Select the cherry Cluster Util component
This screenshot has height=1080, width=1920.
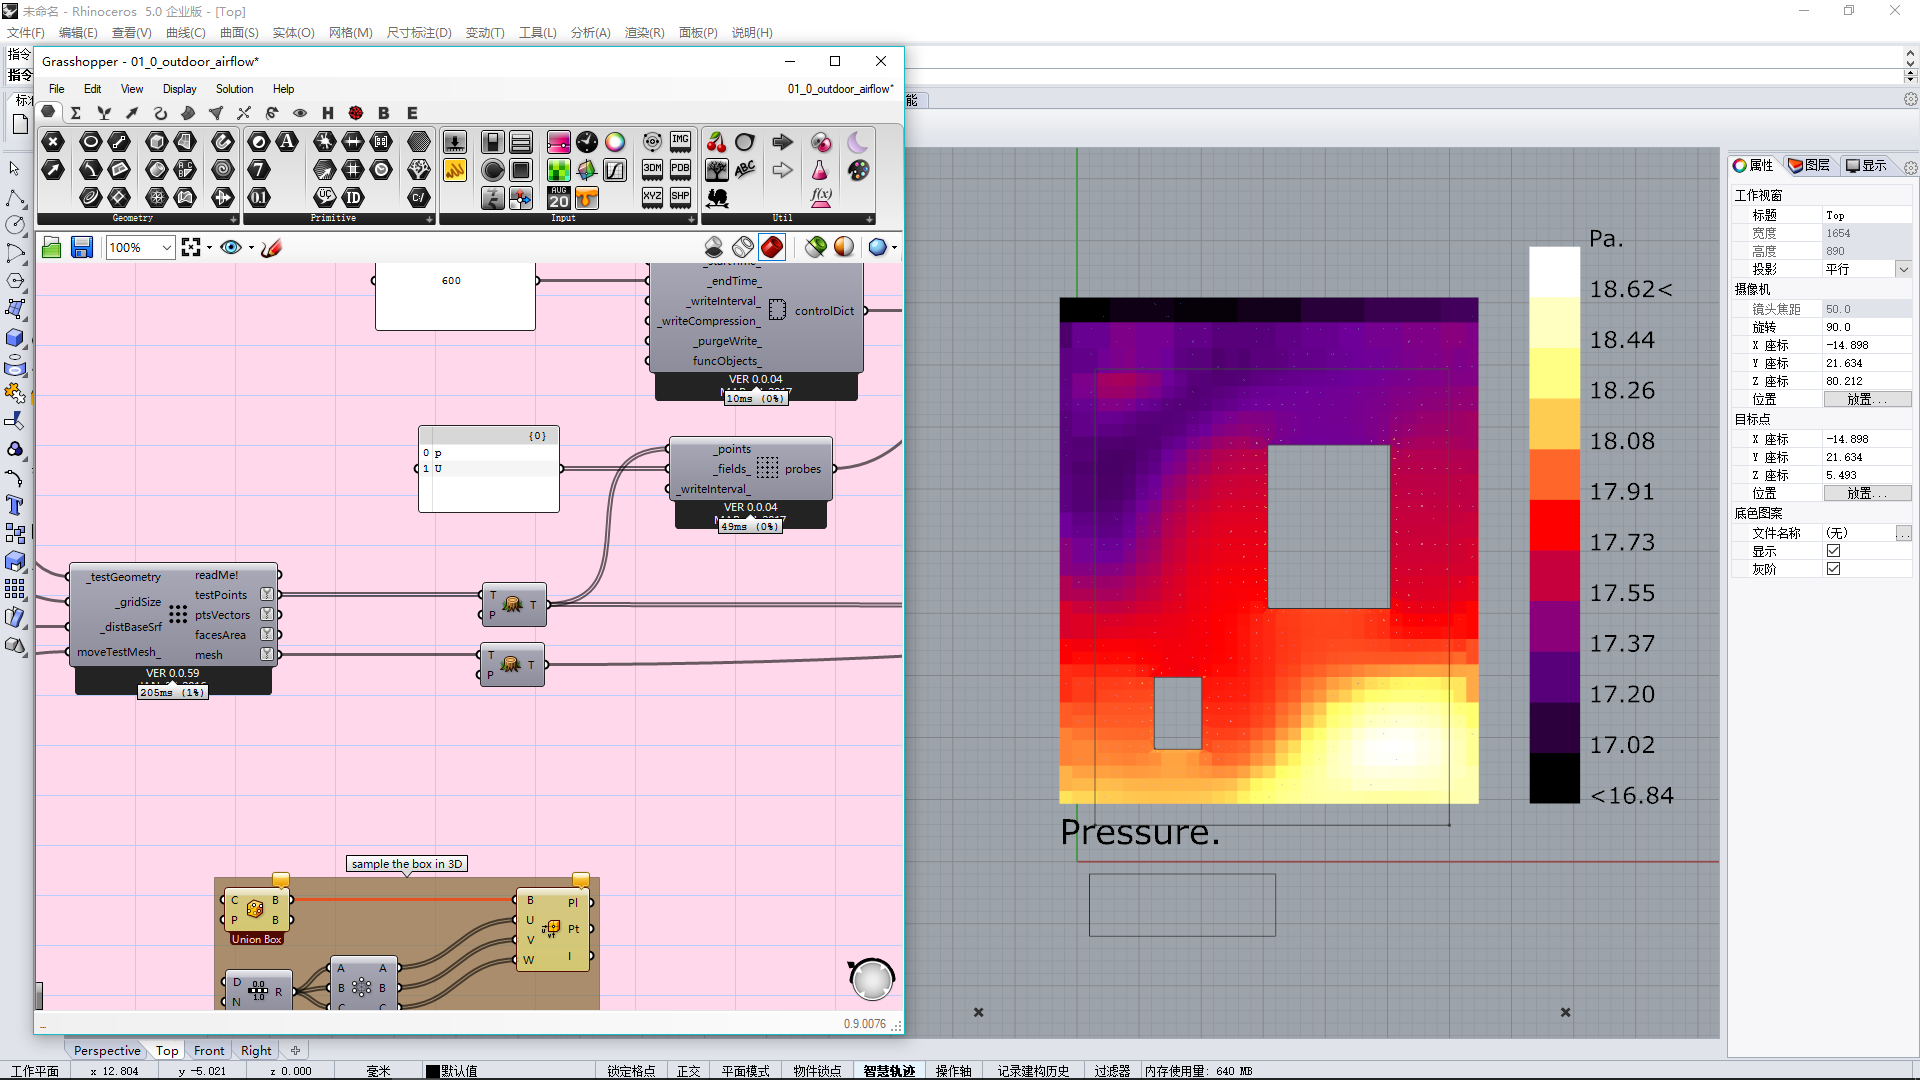tap(716, 142)
